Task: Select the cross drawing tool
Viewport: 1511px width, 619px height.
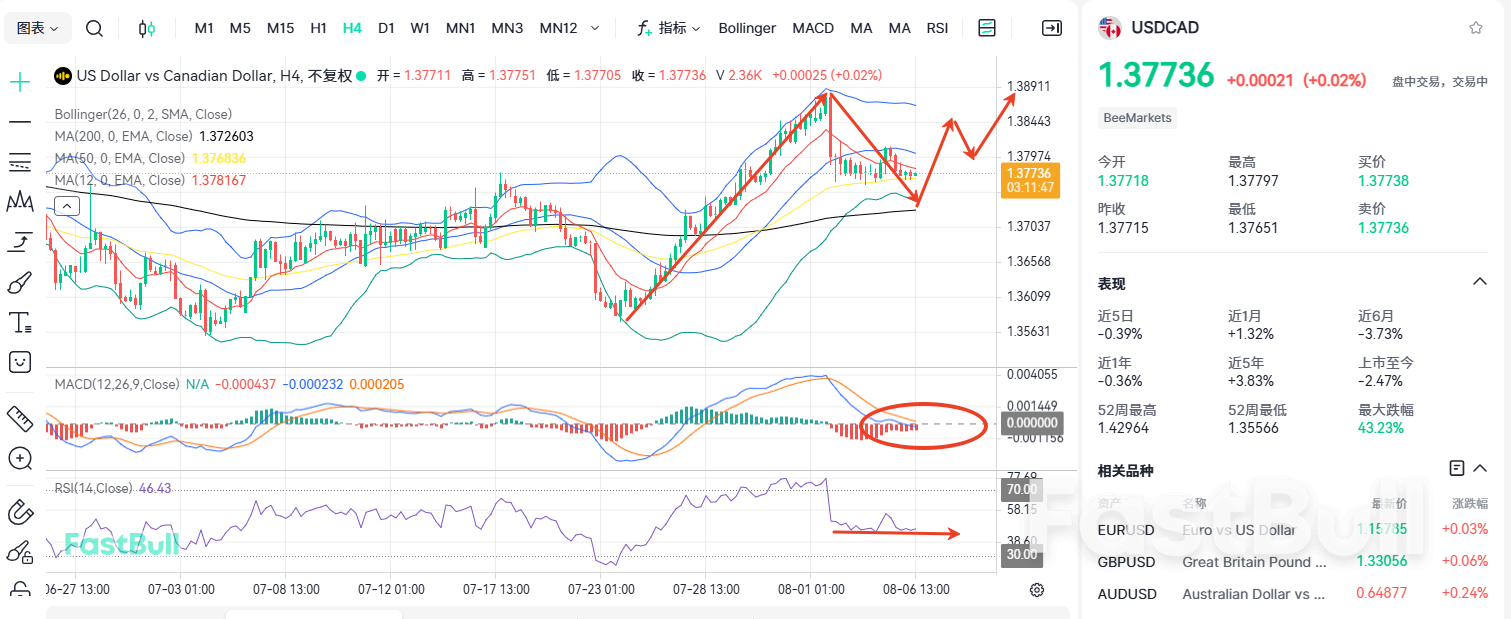Action: pos(20,80)
